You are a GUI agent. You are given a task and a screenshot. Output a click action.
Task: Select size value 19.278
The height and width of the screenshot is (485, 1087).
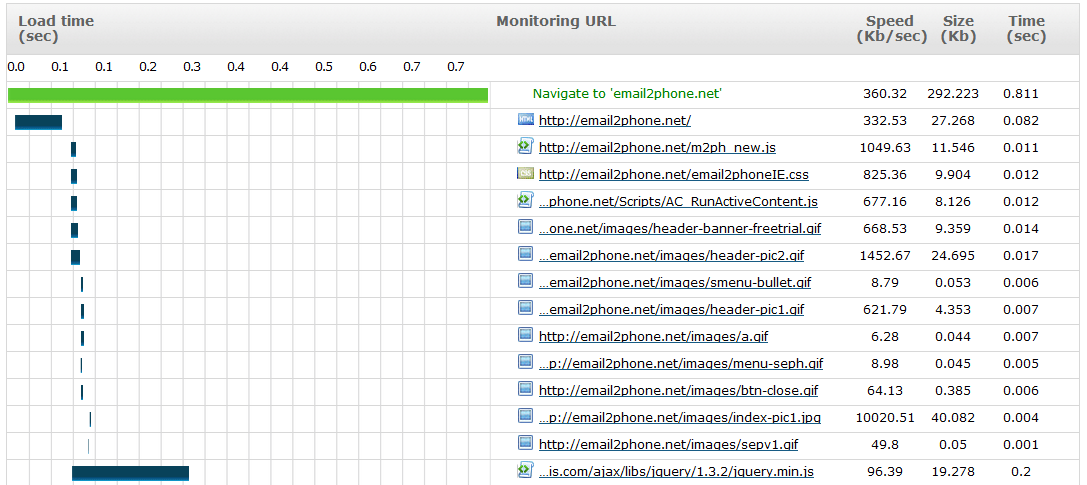point(953,472)
